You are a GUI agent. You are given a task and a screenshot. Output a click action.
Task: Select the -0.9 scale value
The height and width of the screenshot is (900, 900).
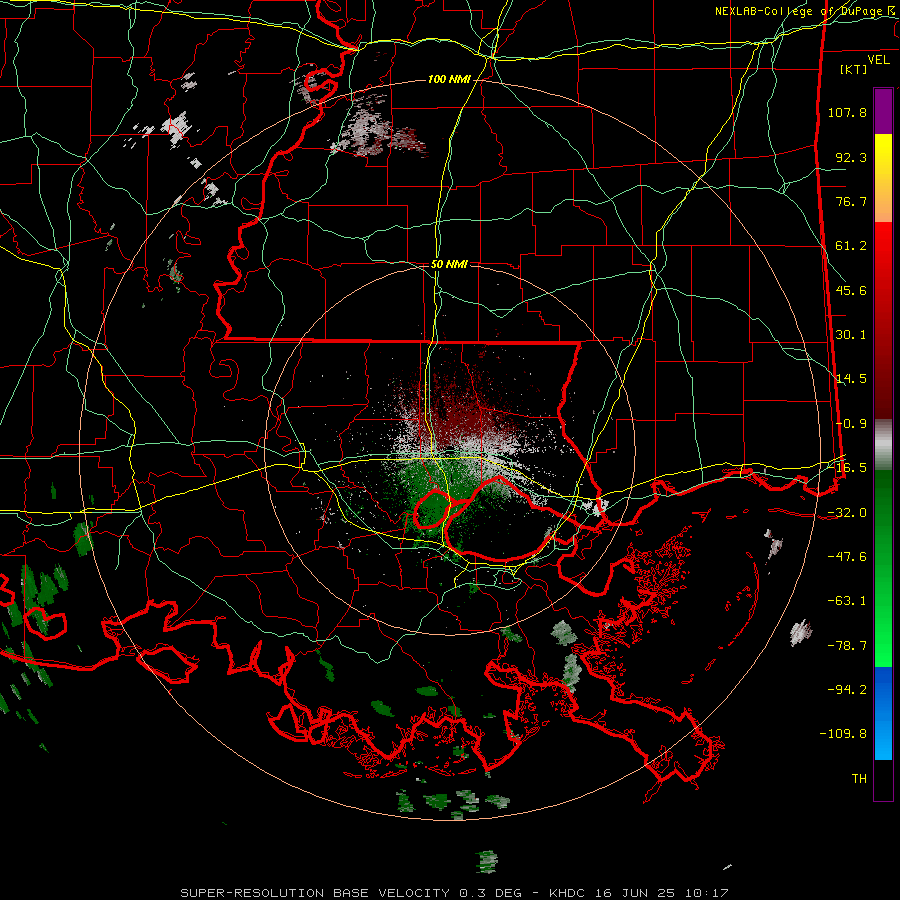coord(851,424)
